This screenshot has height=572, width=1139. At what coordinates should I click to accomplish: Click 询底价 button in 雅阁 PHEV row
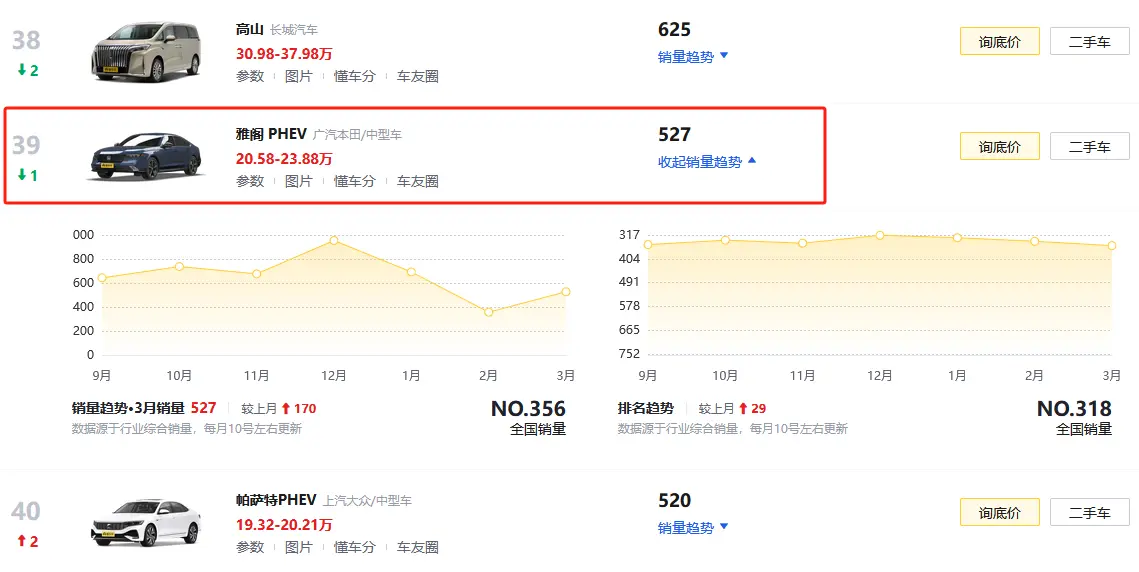(x=1000, y=146)
